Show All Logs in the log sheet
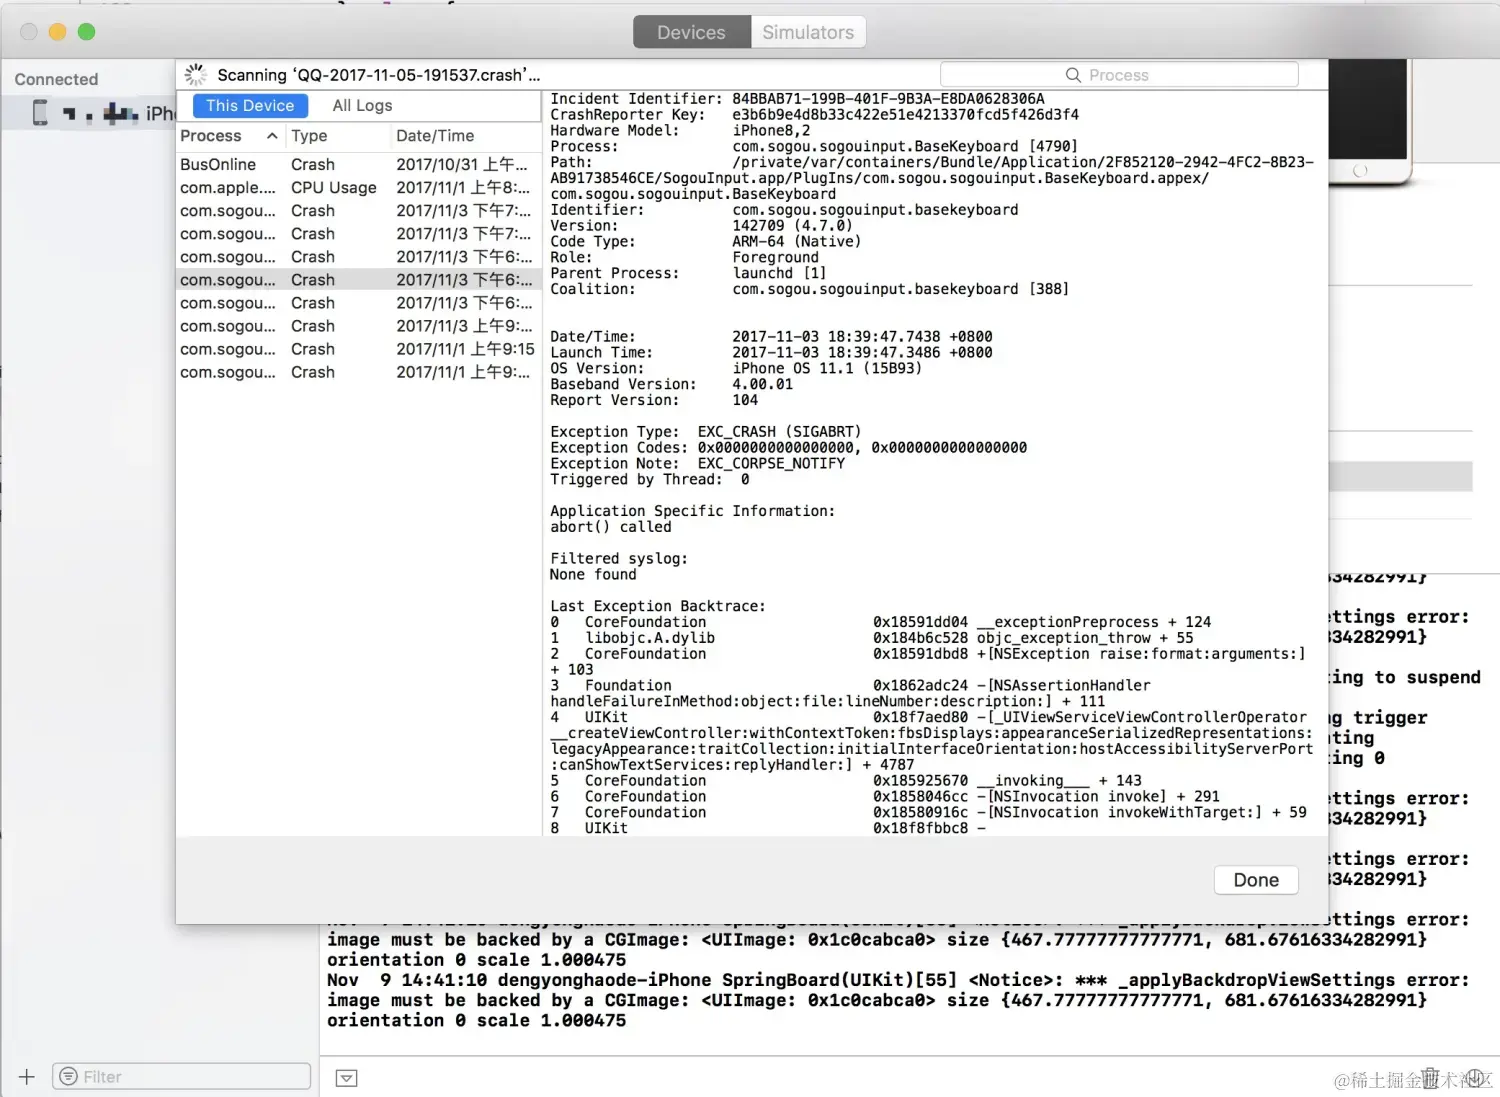Image resolution: width=1500 pixels, height=1097 pixels. tap(362, 105)
